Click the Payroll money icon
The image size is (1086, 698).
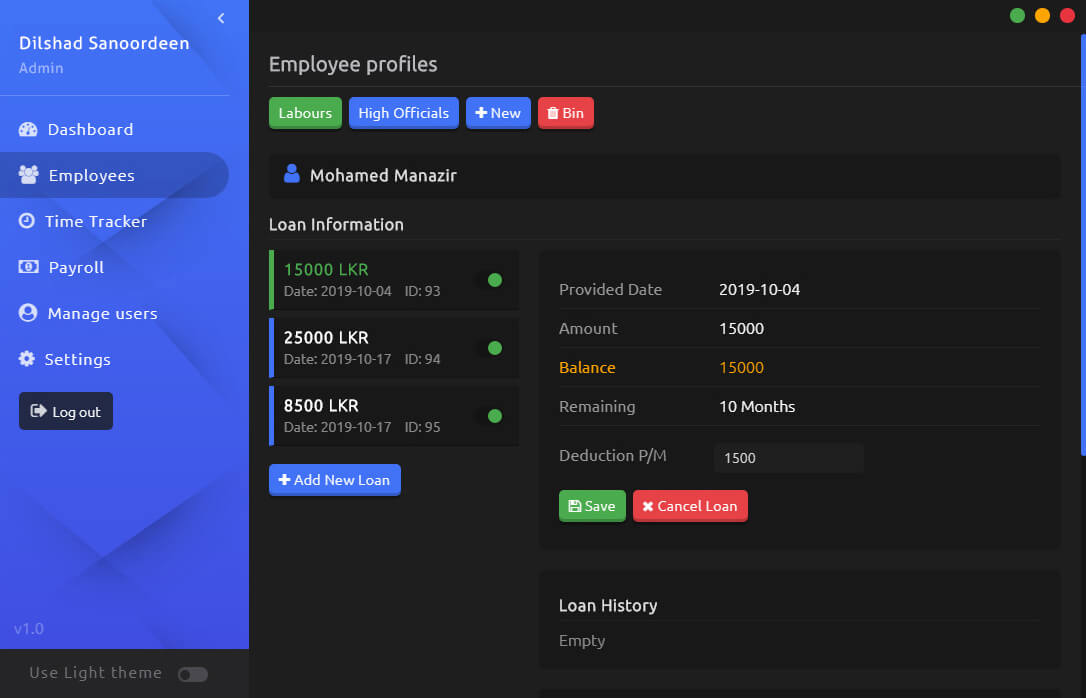click(29, 267)
